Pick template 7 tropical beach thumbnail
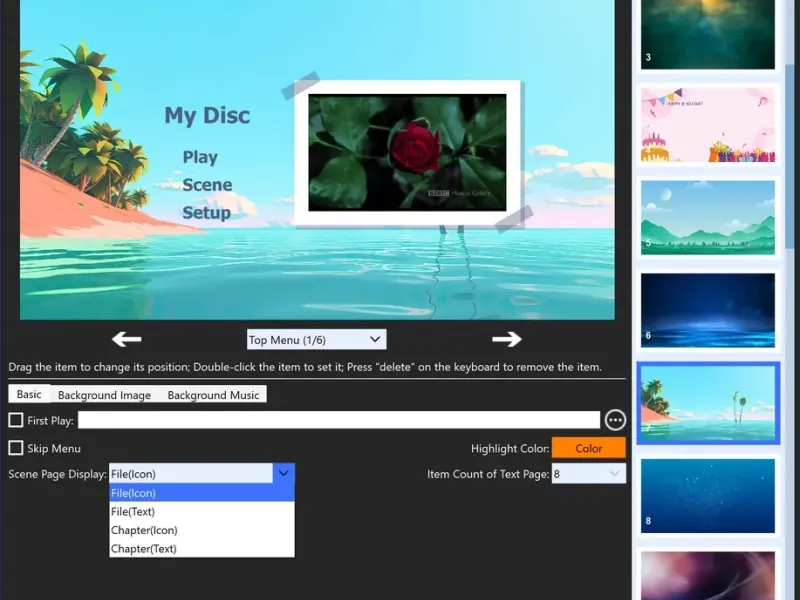The width and height of the screenshot is (800, 600). point(708,403)
